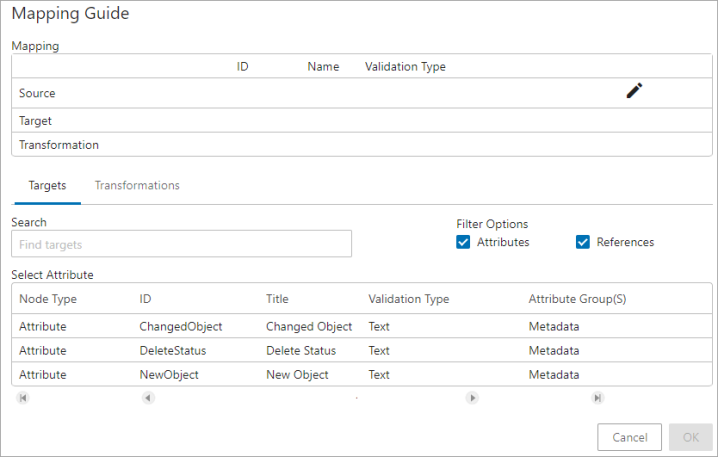The image size is (718, 457).
Task: Click the Attribute Group(S) column header
Action: [577, 299]
